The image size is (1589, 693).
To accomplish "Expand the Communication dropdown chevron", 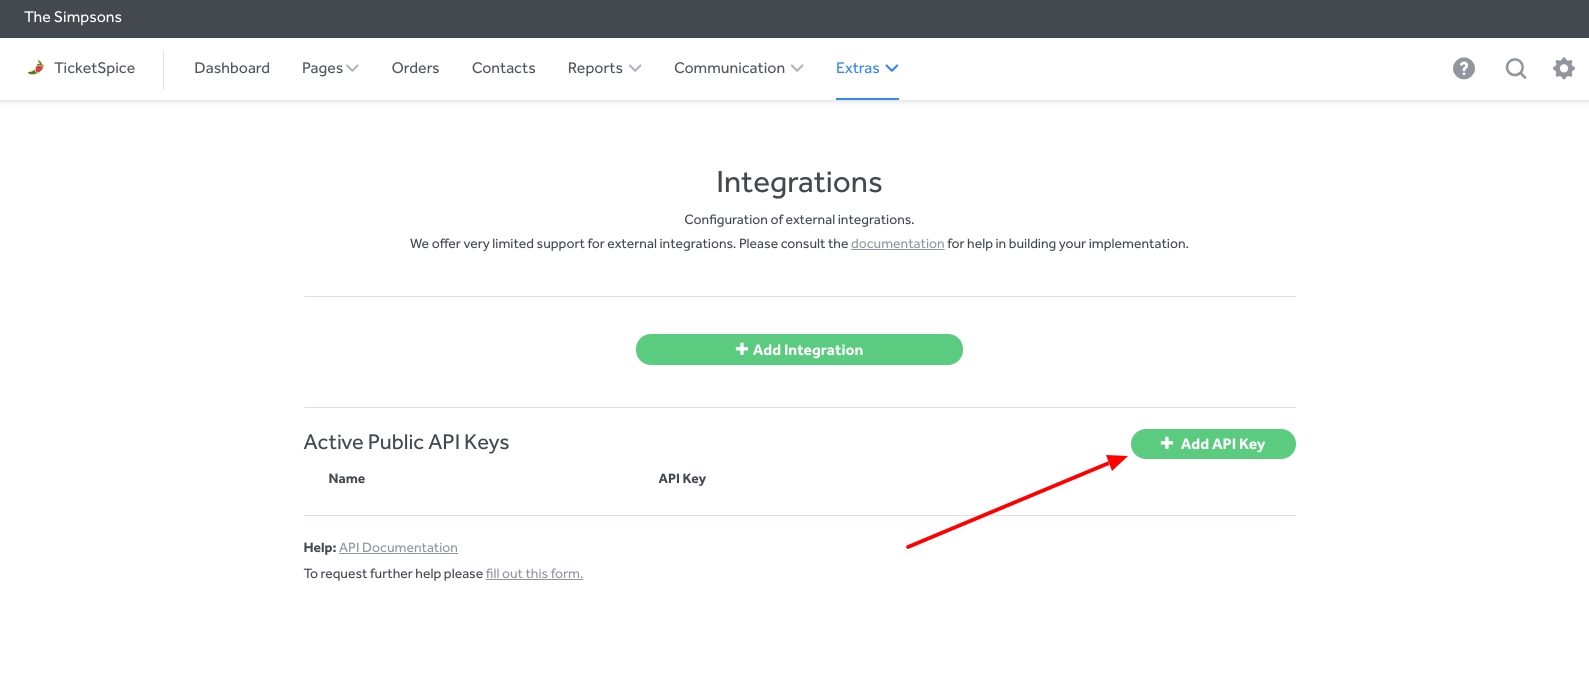I will (797, 68).
